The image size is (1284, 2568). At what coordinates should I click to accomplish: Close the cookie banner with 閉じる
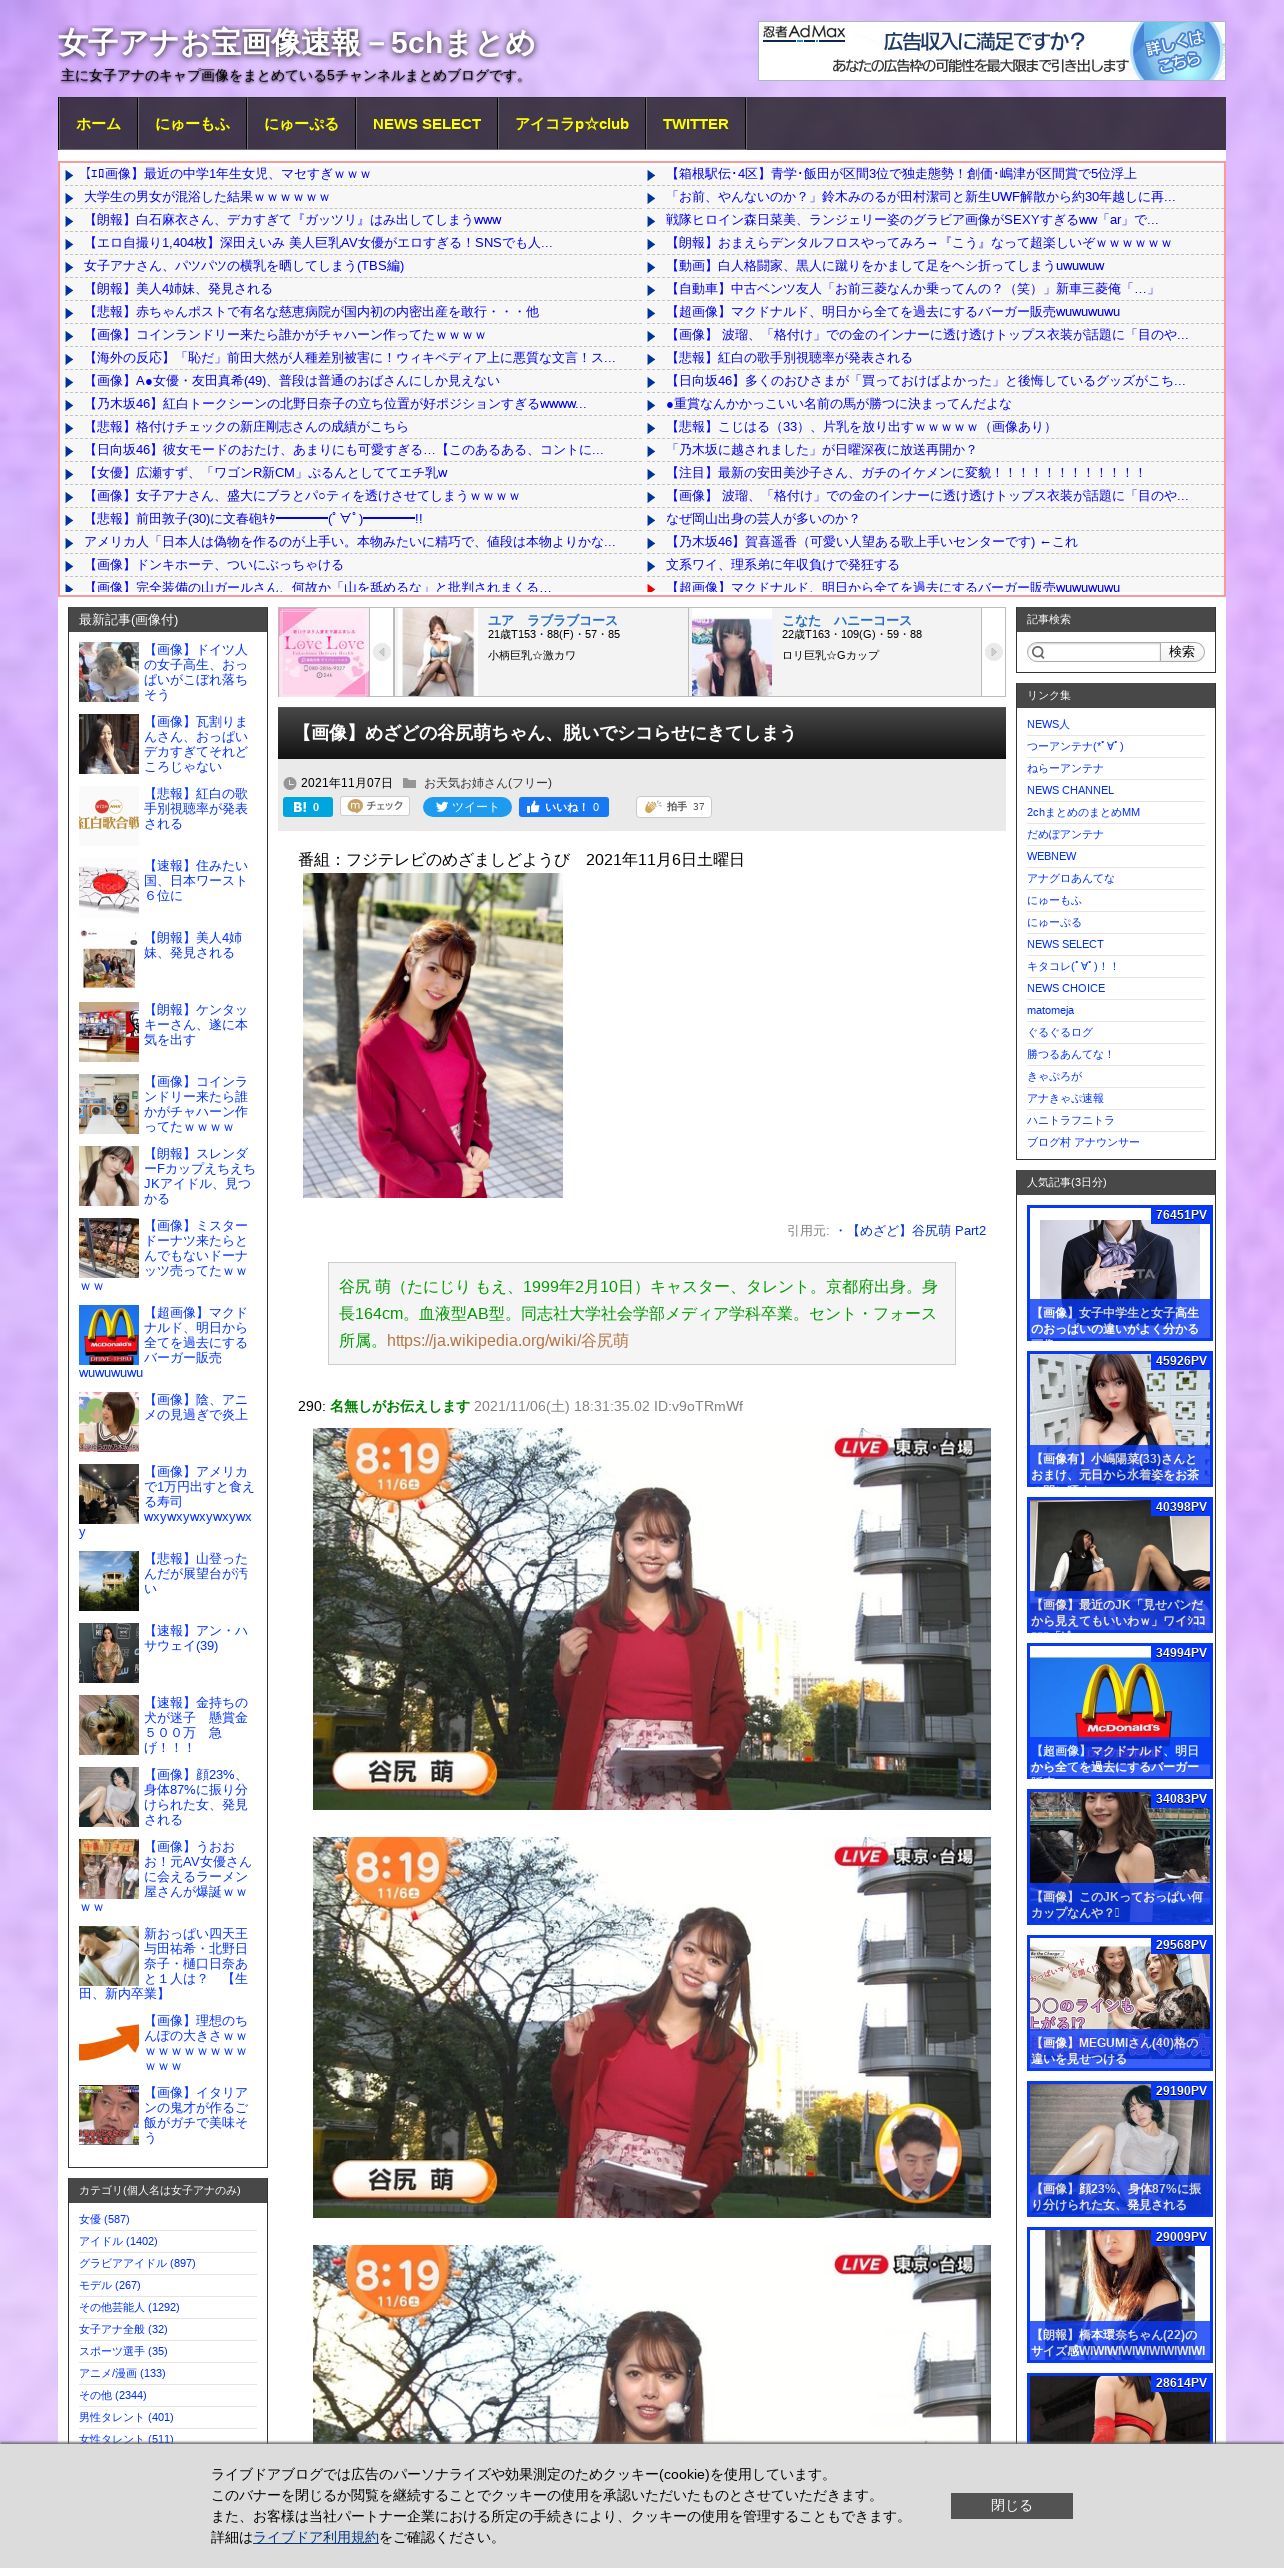1011,2505
